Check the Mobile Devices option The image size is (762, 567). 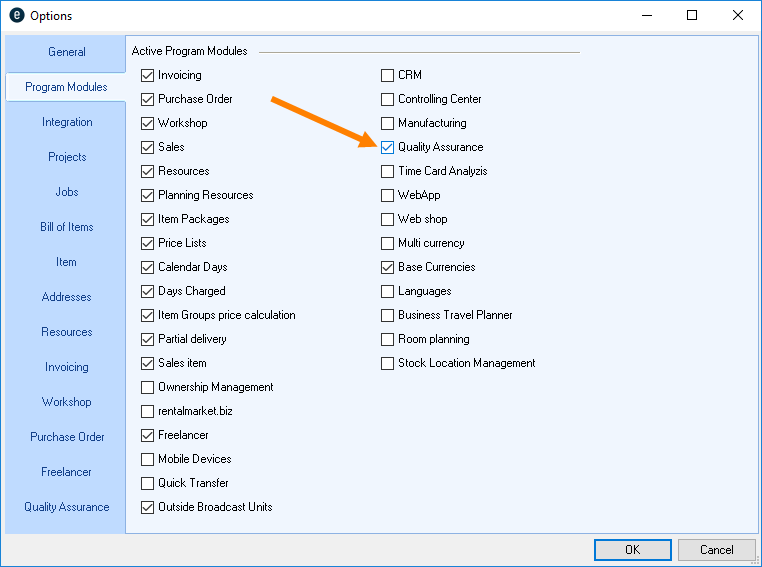click(x=148, y=459)
